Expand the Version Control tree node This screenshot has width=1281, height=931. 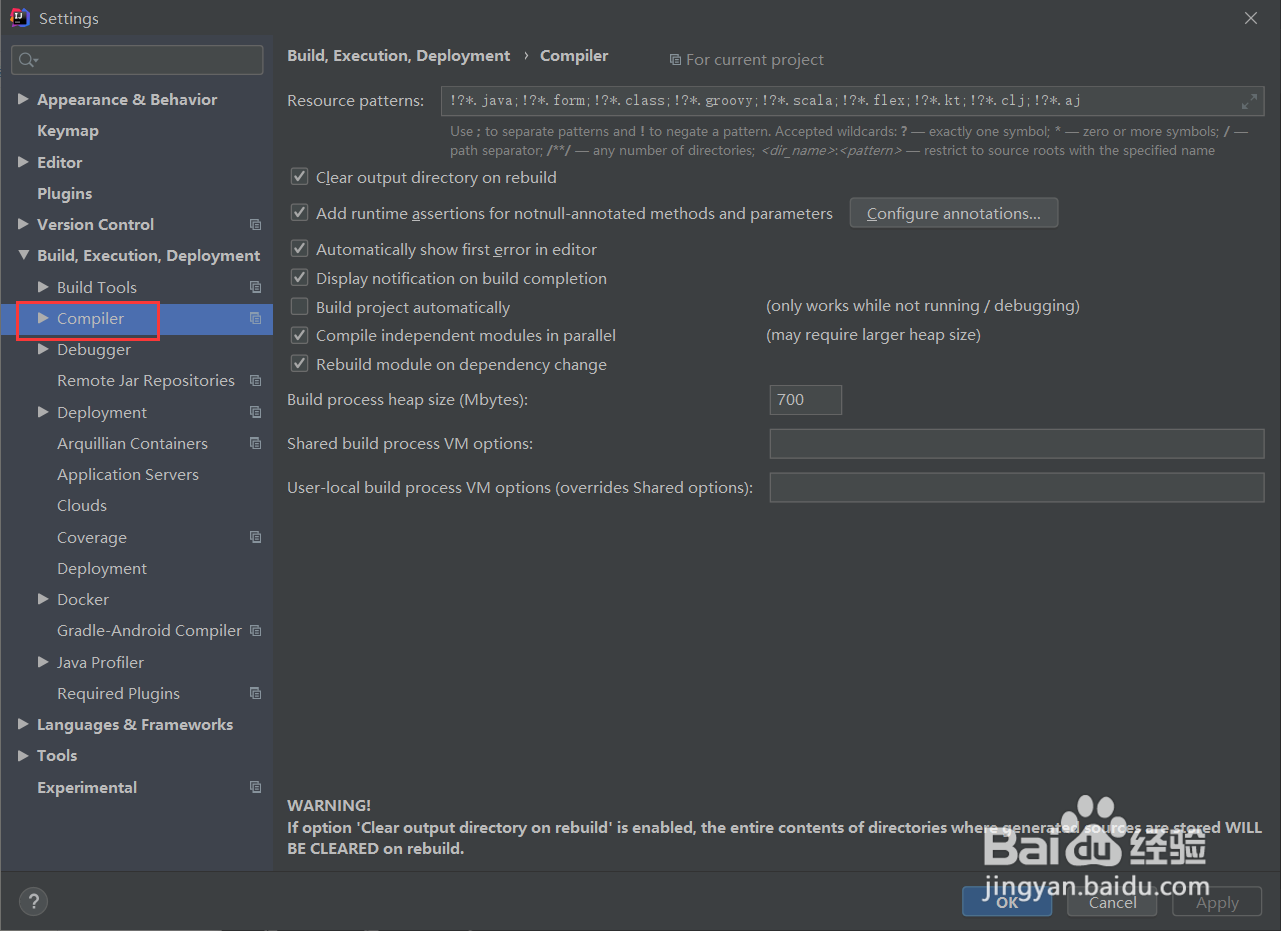click(x=23, y=224)
